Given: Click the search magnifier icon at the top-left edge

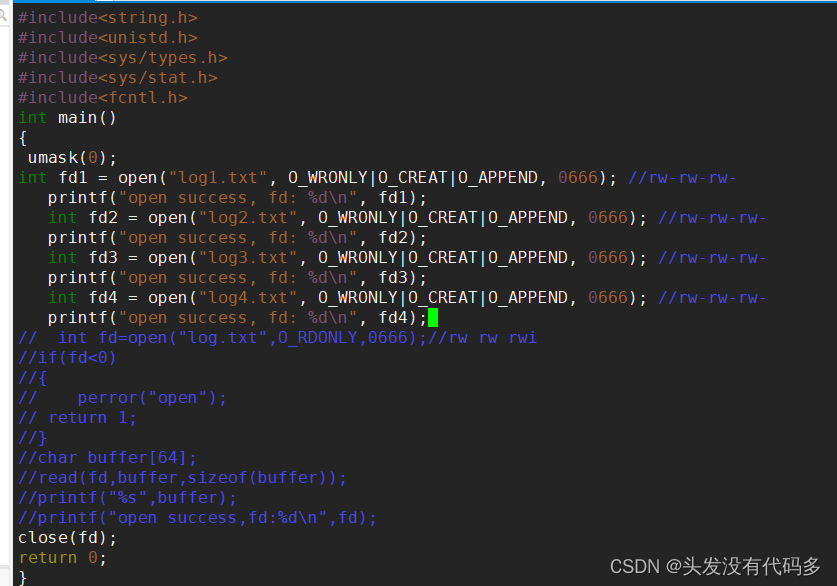Looking at the screenshot, I should click(x=3, y=14).
